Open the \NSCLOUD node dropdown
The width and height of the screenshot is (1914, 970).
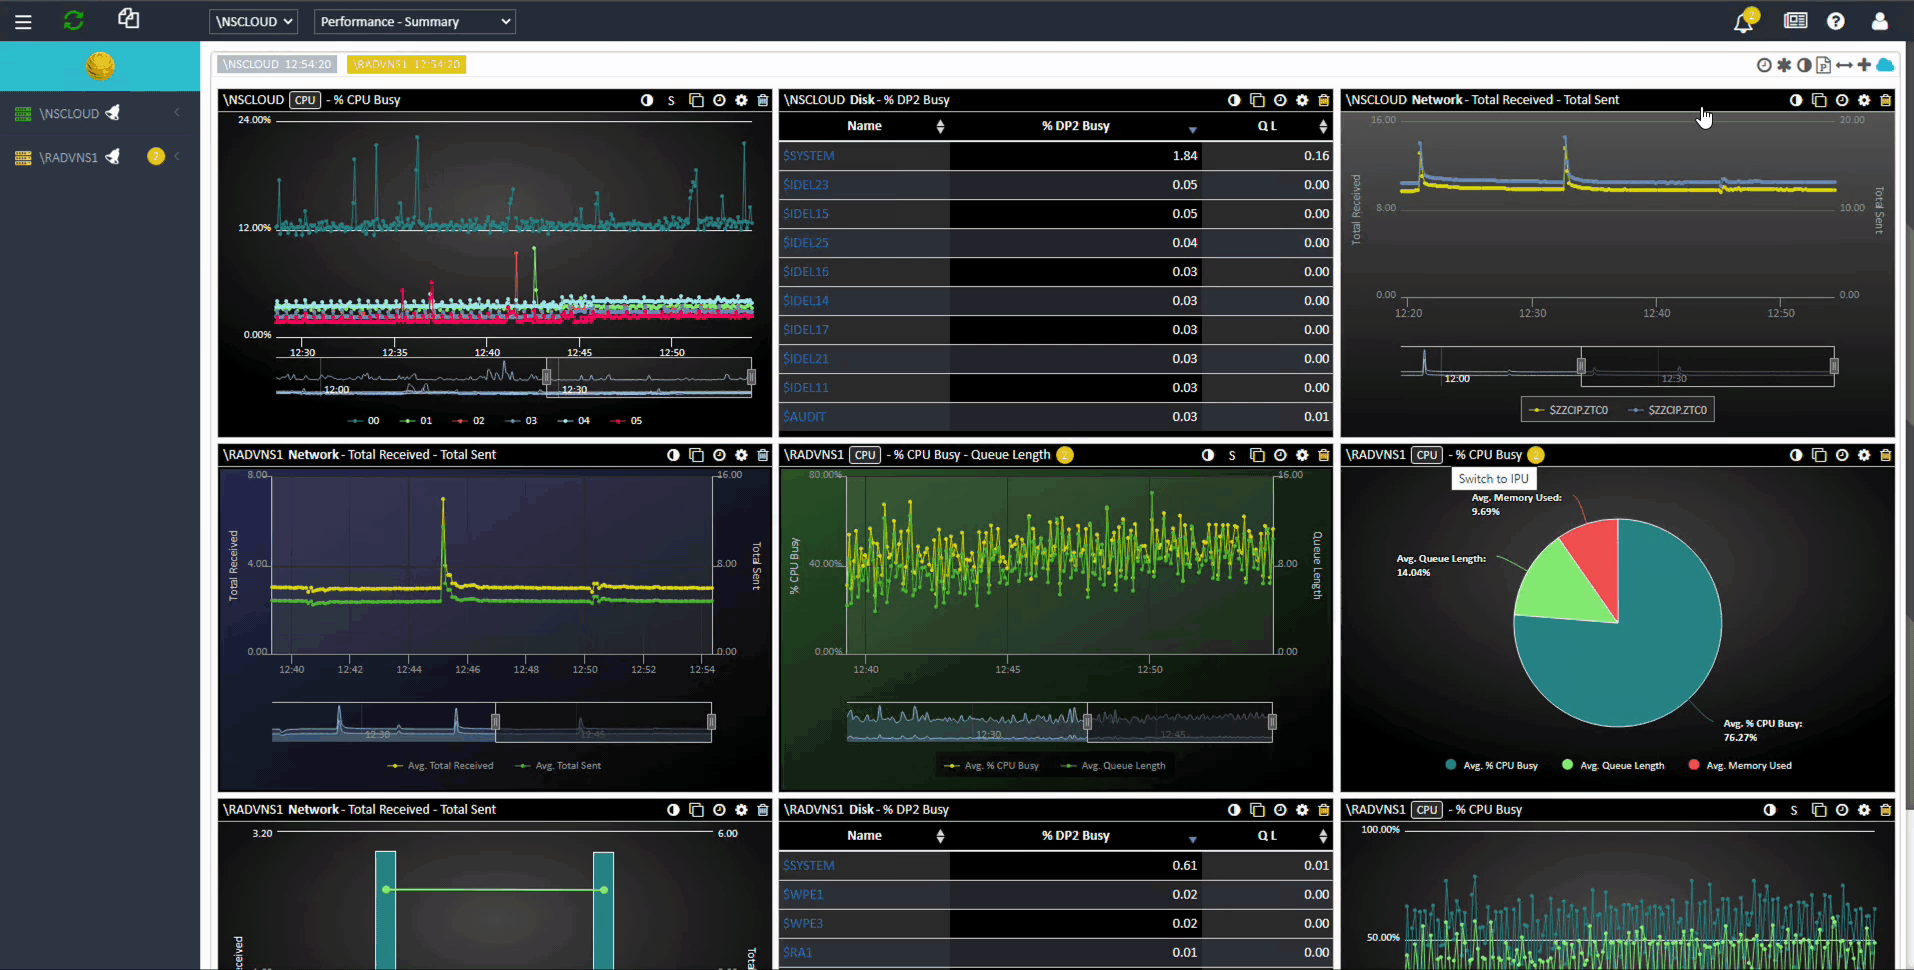(254, 21)
